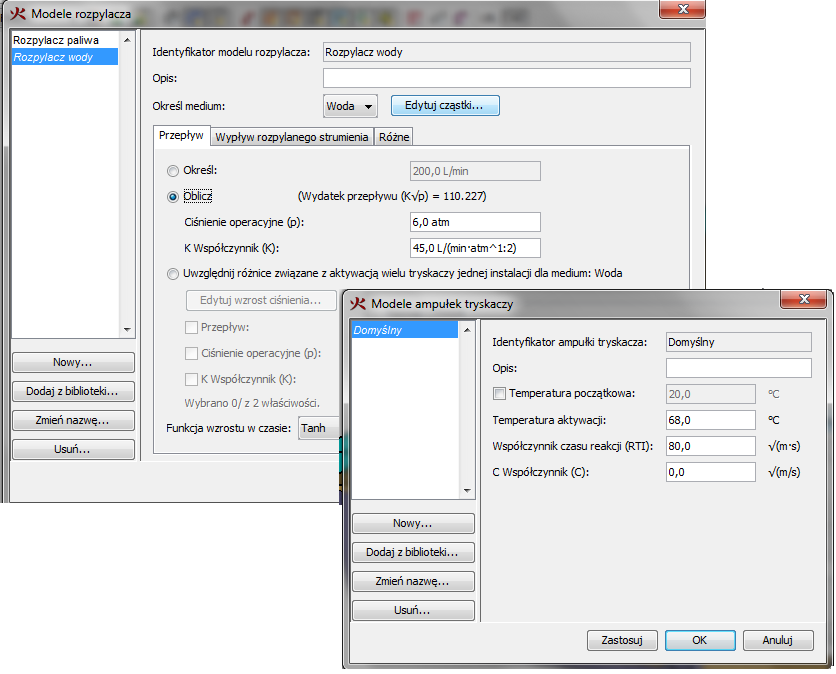The width and height of the screenshot is (836, 674).
Task: Click the ampoule list scroll-down arrow
Action: click(x=467, y=491)
